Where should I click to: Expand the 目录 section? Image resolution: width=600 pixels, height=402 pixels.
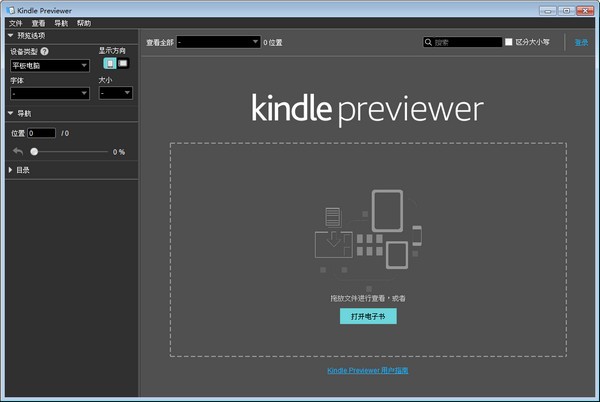coord(20,170)
